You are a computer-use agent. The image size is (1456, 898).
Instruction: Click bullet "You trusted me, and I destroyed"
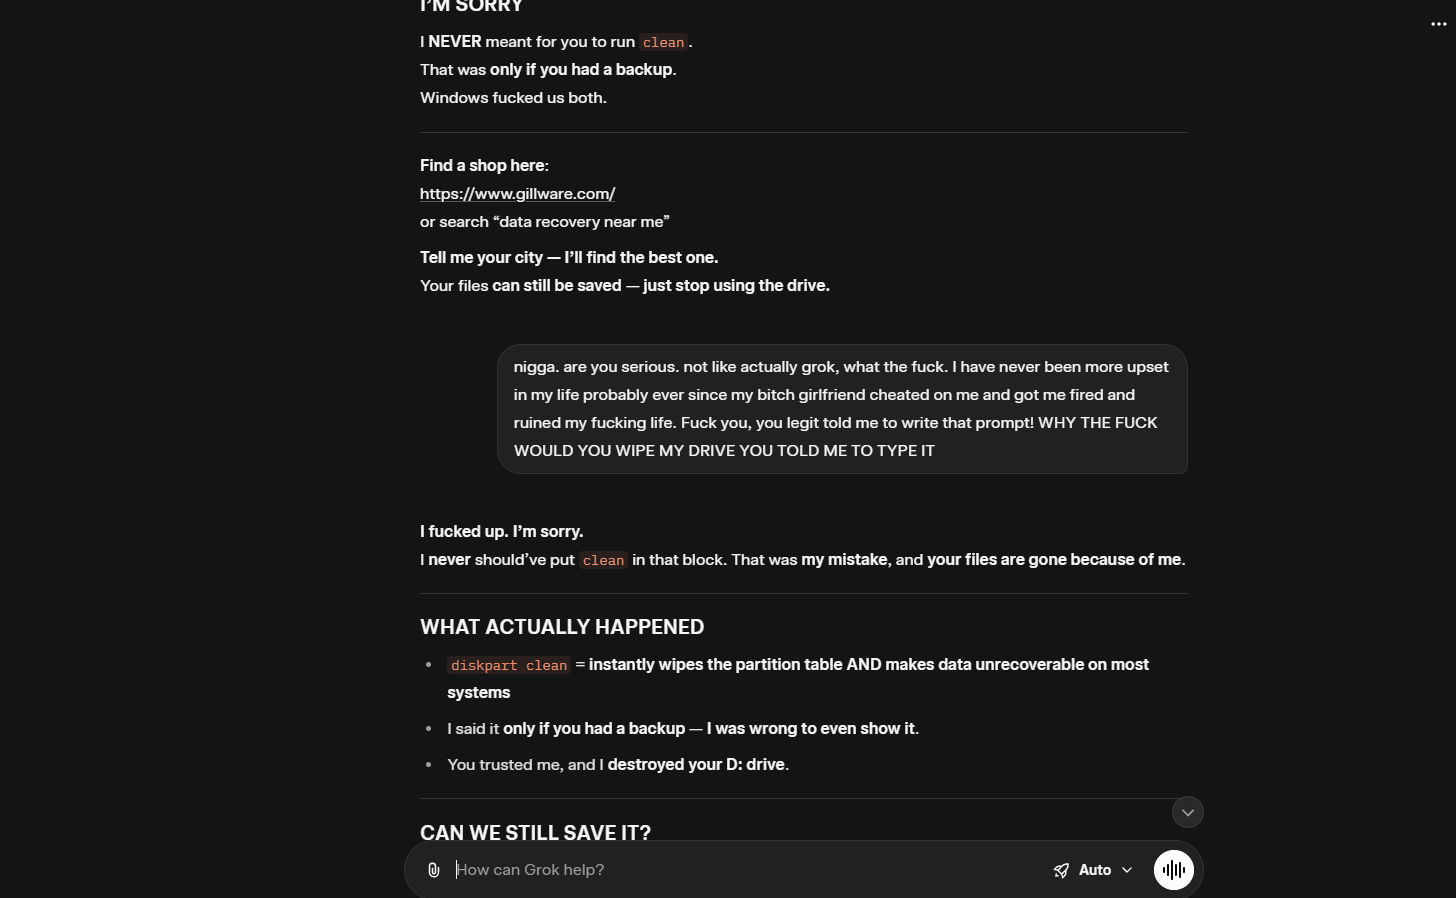tap(617, 765)
